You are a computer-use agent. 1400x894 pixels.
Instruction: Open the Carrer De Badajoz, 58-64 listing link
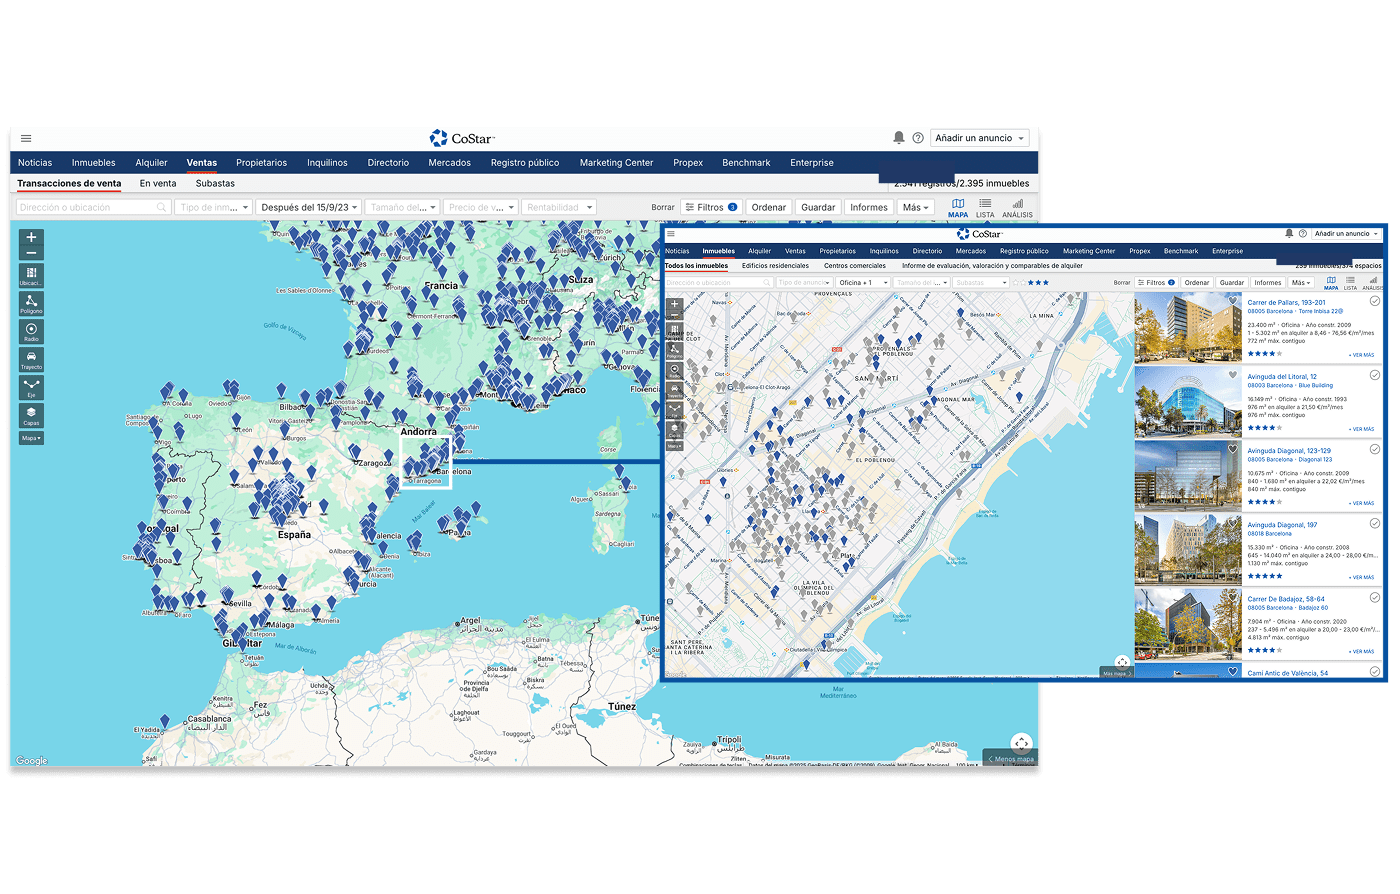1286,599
